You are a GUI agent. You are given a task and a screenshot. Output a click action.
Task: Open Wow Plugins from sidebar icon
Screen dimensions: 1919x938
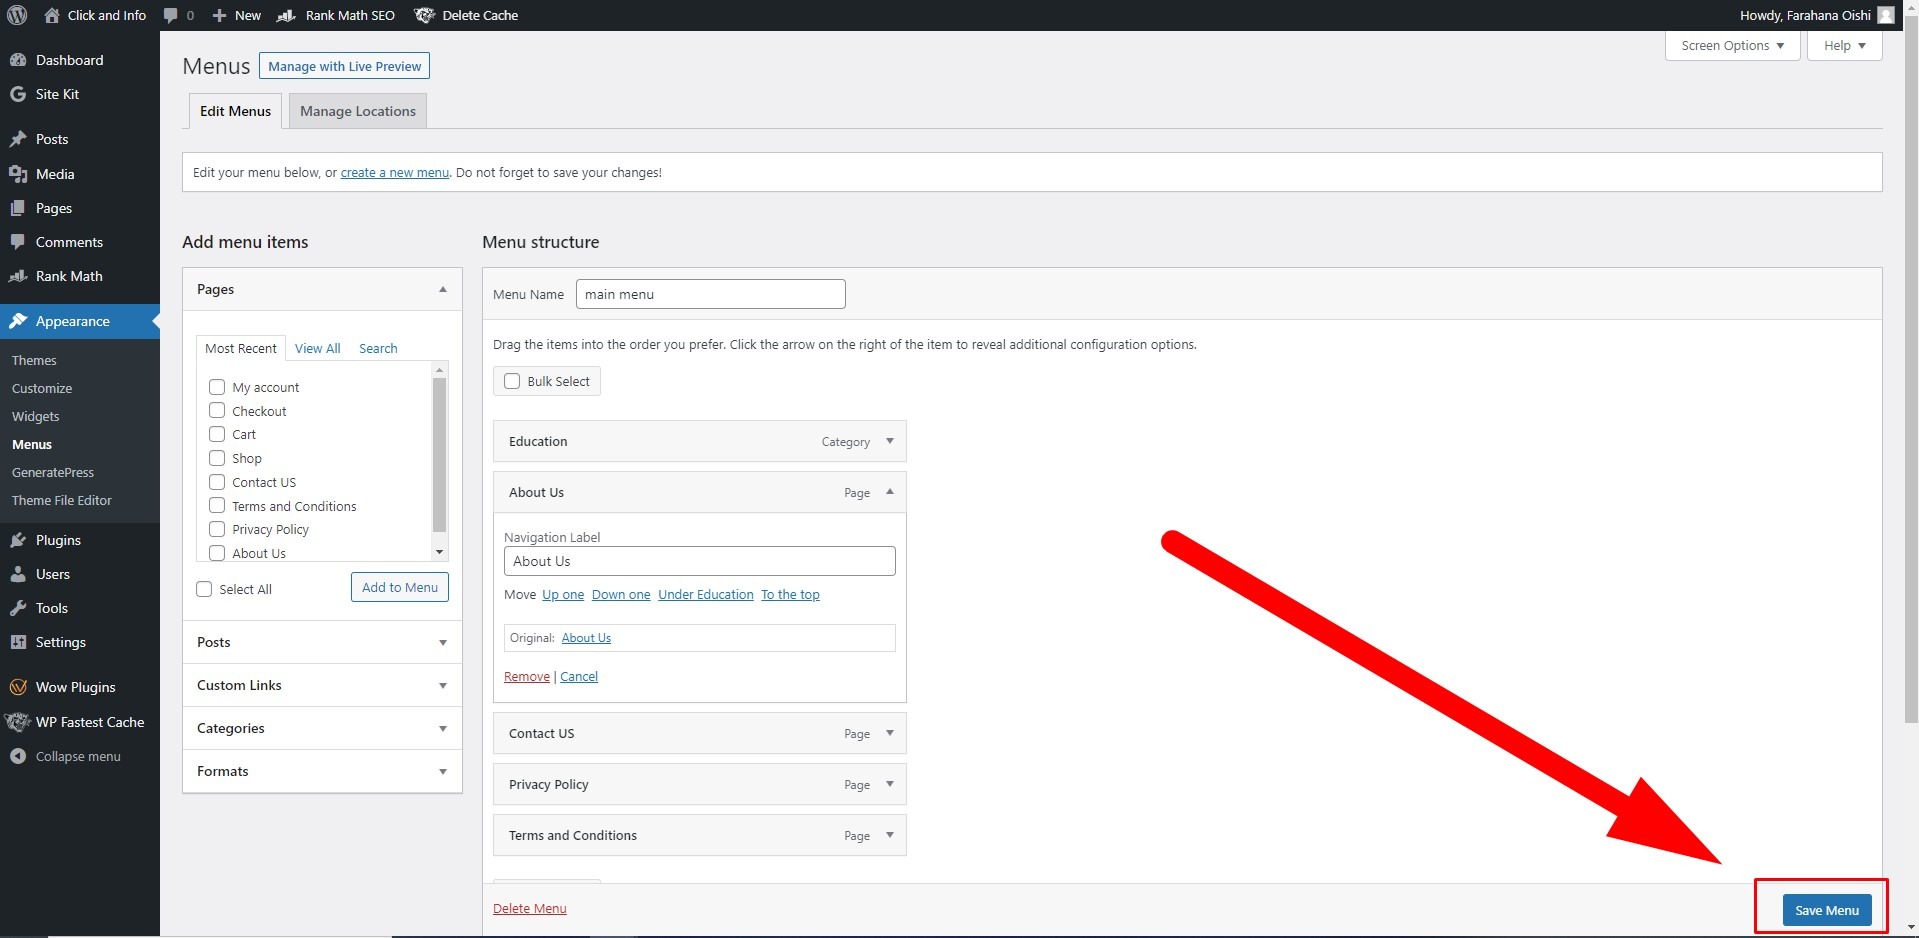17,687
